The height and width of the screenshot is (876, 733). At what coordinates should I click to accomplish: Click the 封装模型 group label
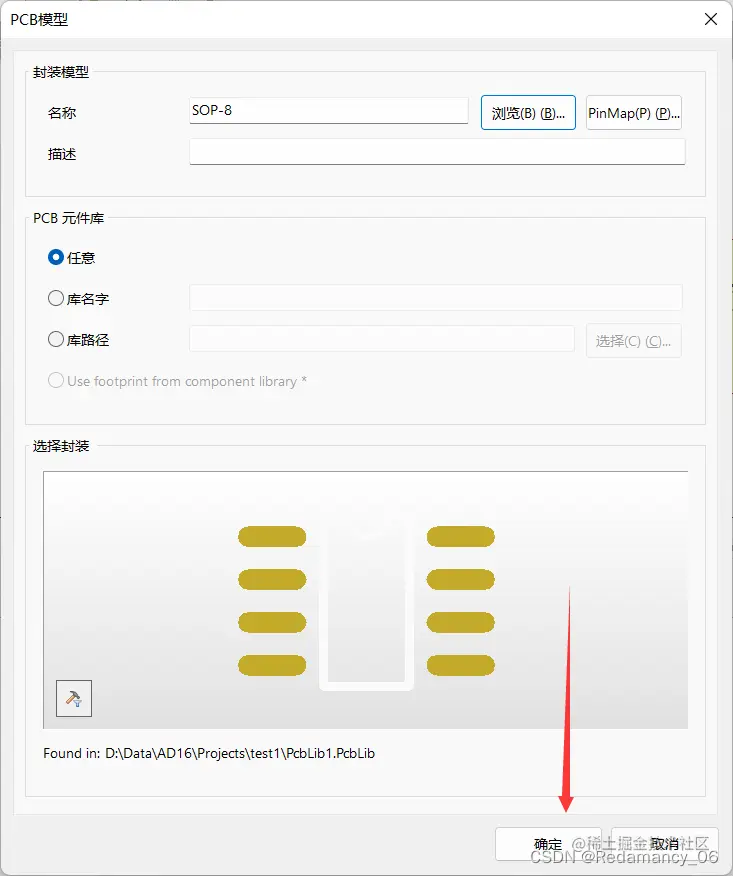(x=61, y=72)
